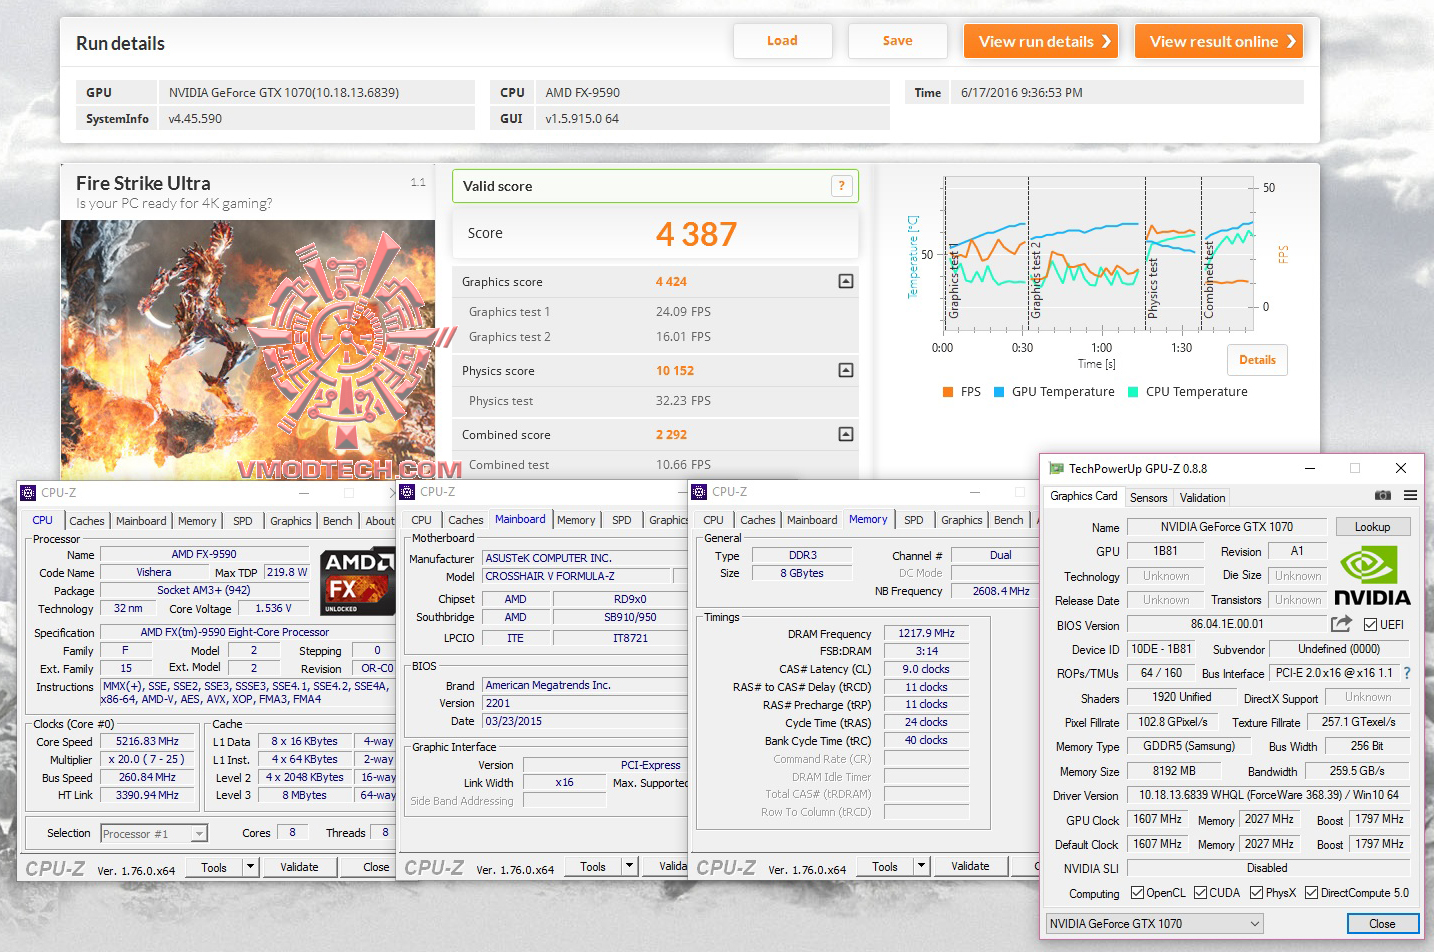Click the Fire Strike Ultra thumbnail image
Screen dimensions: 1434x952
coord(248,350)
